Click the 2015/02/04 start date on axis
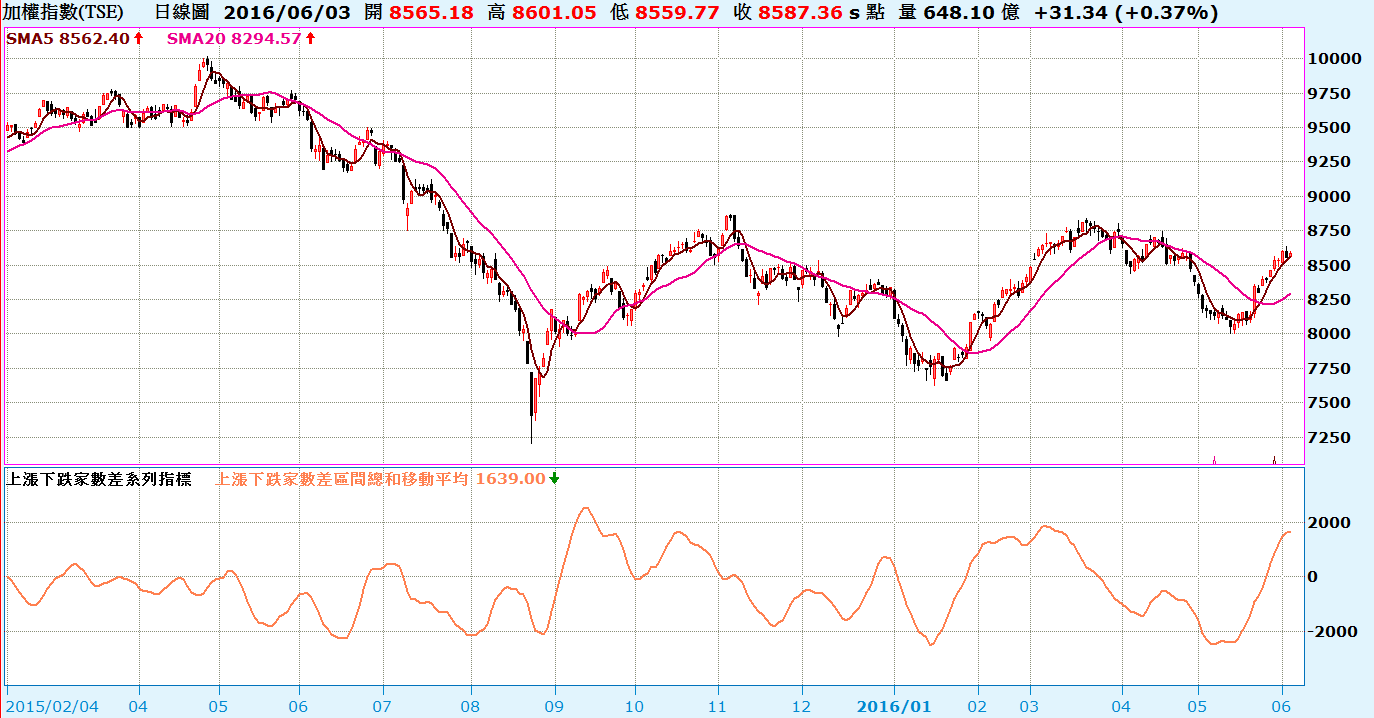 click(x=51, y=706)
